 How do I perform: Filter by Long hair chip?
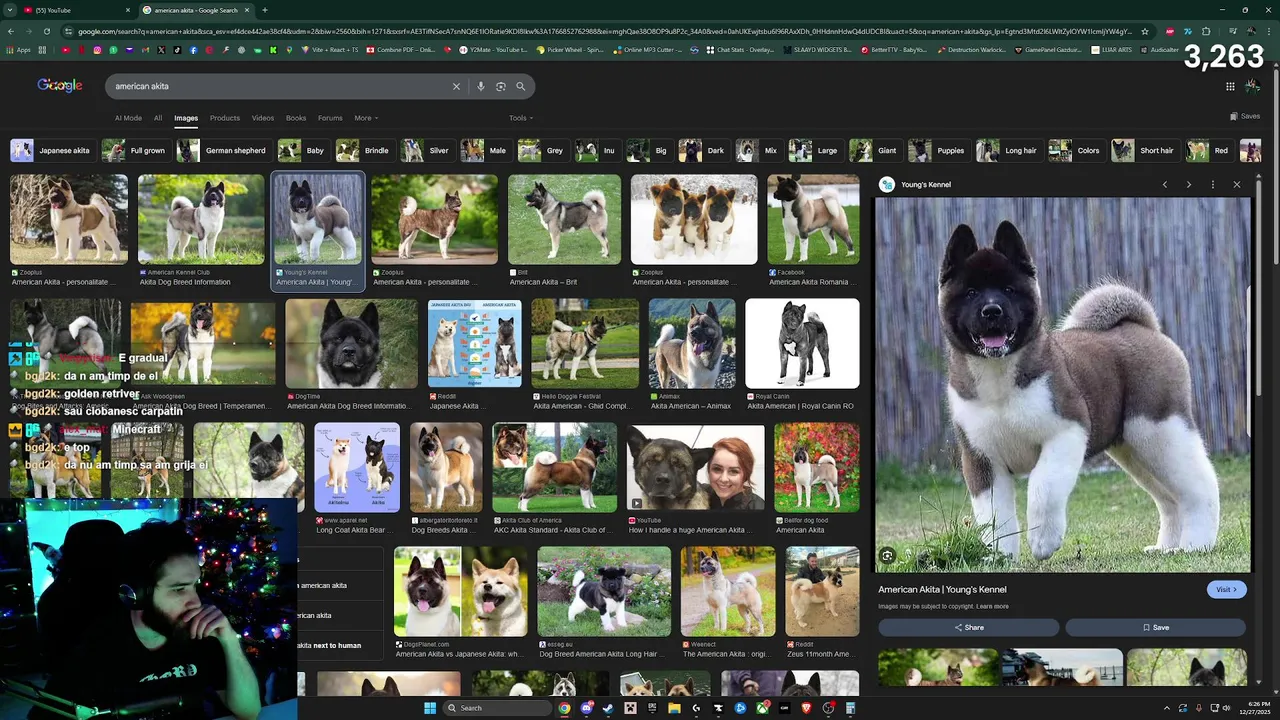click(x=1008, y=151)
